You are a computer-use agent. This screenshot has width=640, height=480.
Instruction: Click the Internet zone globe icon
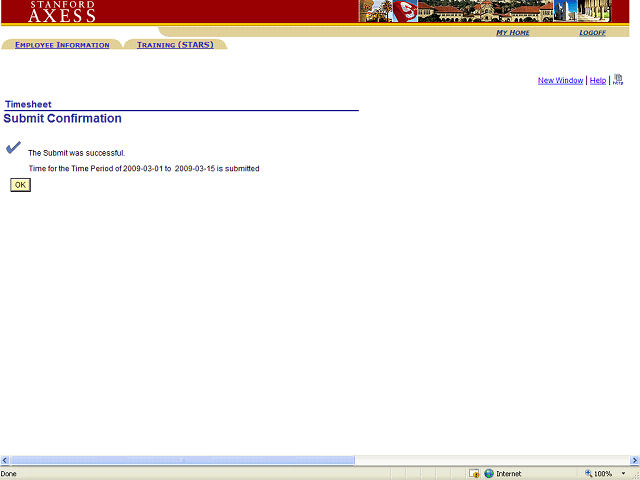click(489, 473)
